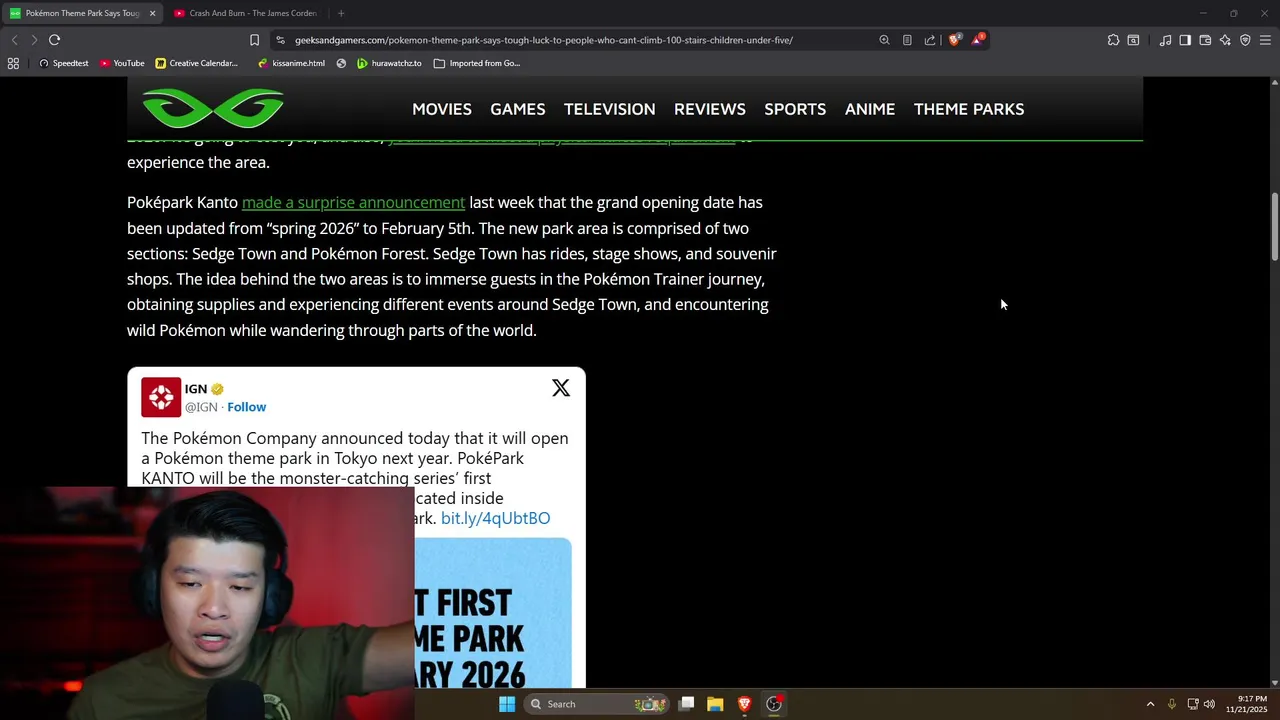Open OBS Studio from the taskbar

coord(774,704)
